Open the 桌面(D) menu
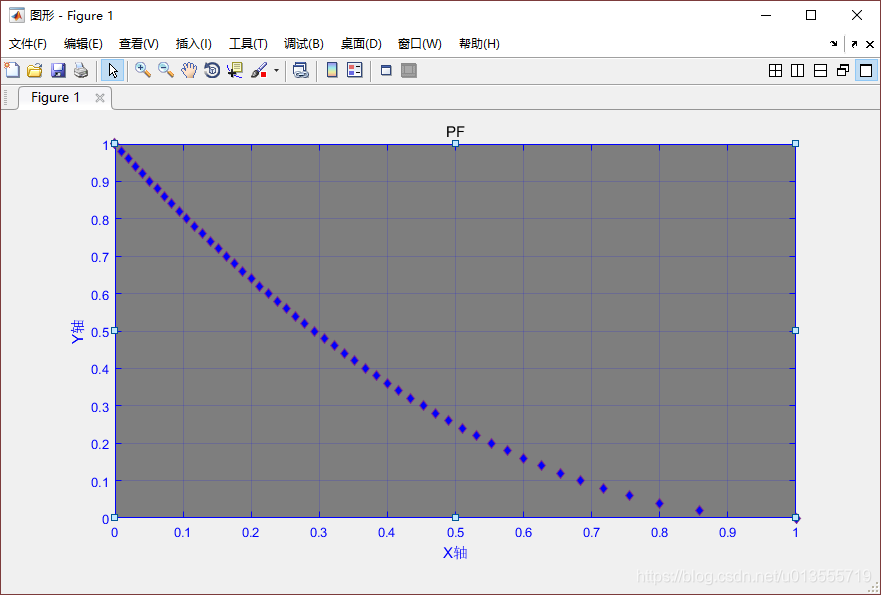The image size is (881, 595). [x=361, y=44]
